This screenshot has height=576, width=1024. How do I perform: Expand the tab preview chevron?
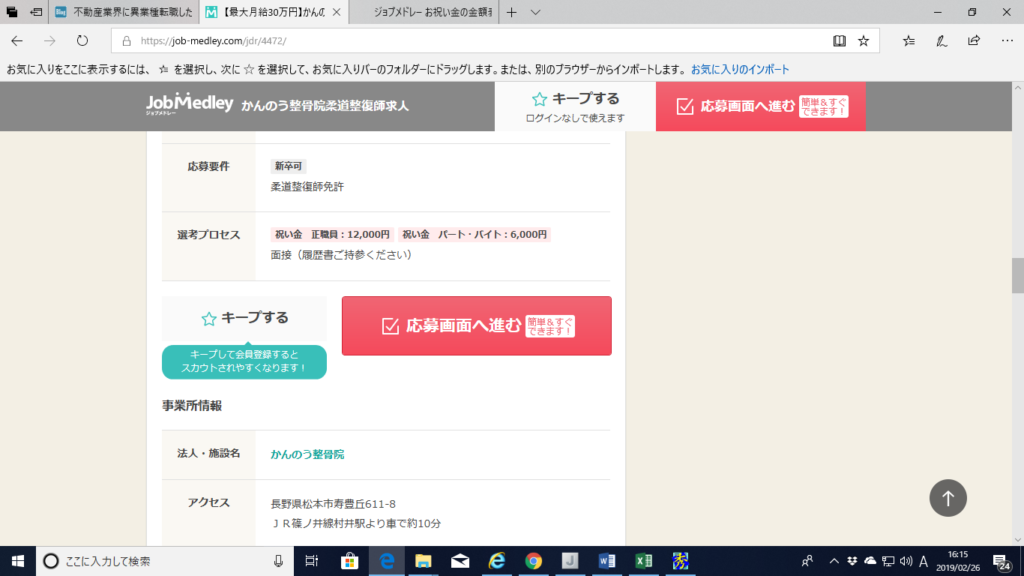click(536, 12)
